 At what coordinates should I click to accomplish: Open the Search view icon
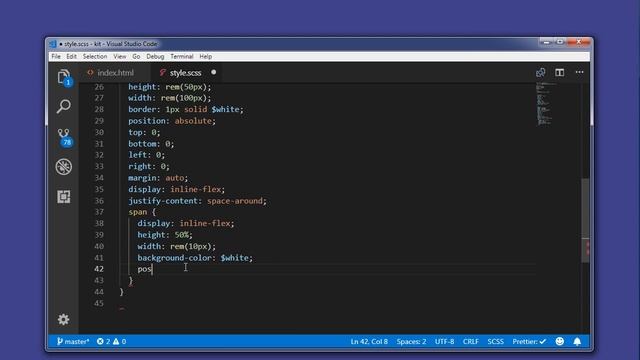click(64, 106)
